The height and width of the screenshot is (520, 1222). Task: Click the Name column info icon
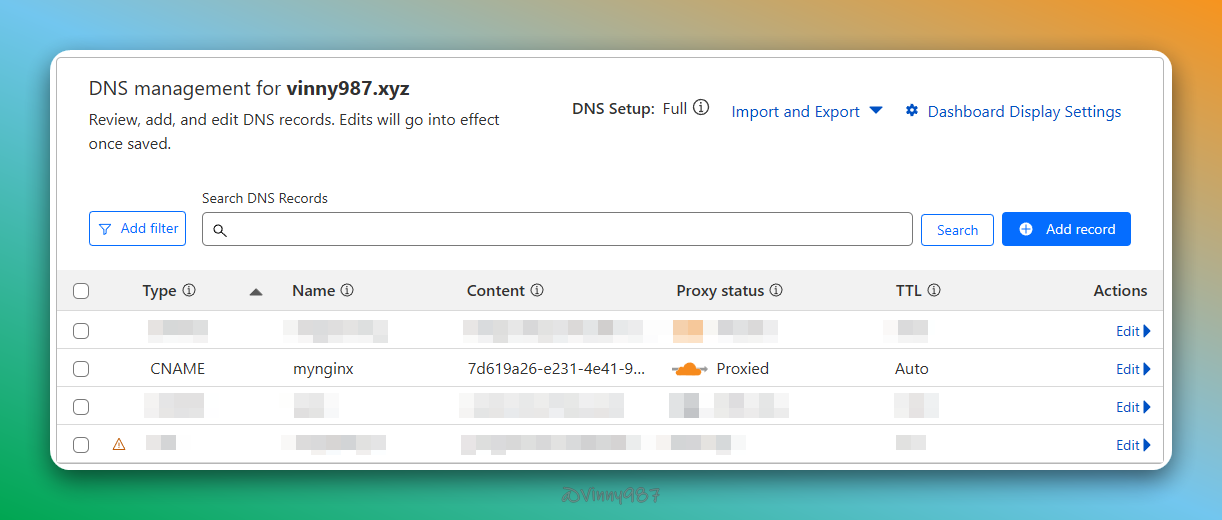click(347, 291)
